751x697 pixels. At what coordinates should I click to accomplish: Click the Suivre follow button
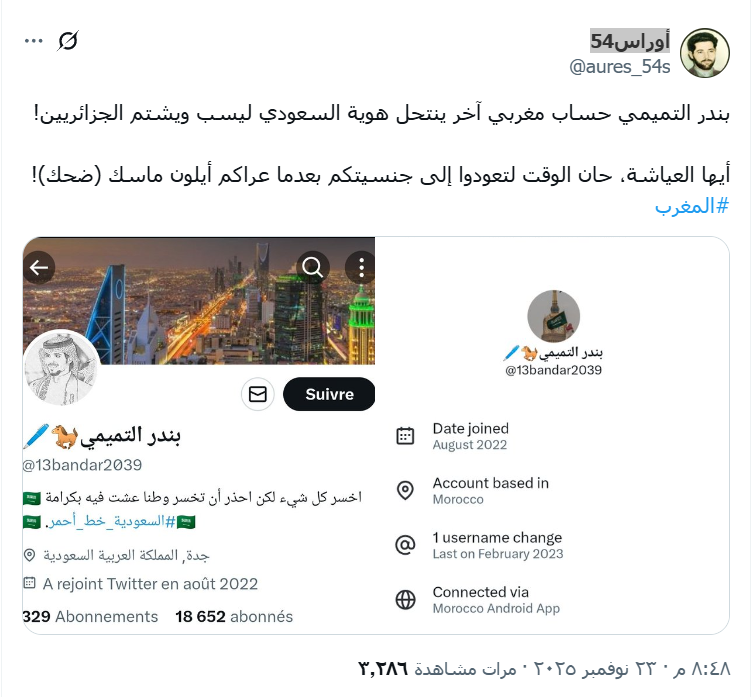coord(330,394)
